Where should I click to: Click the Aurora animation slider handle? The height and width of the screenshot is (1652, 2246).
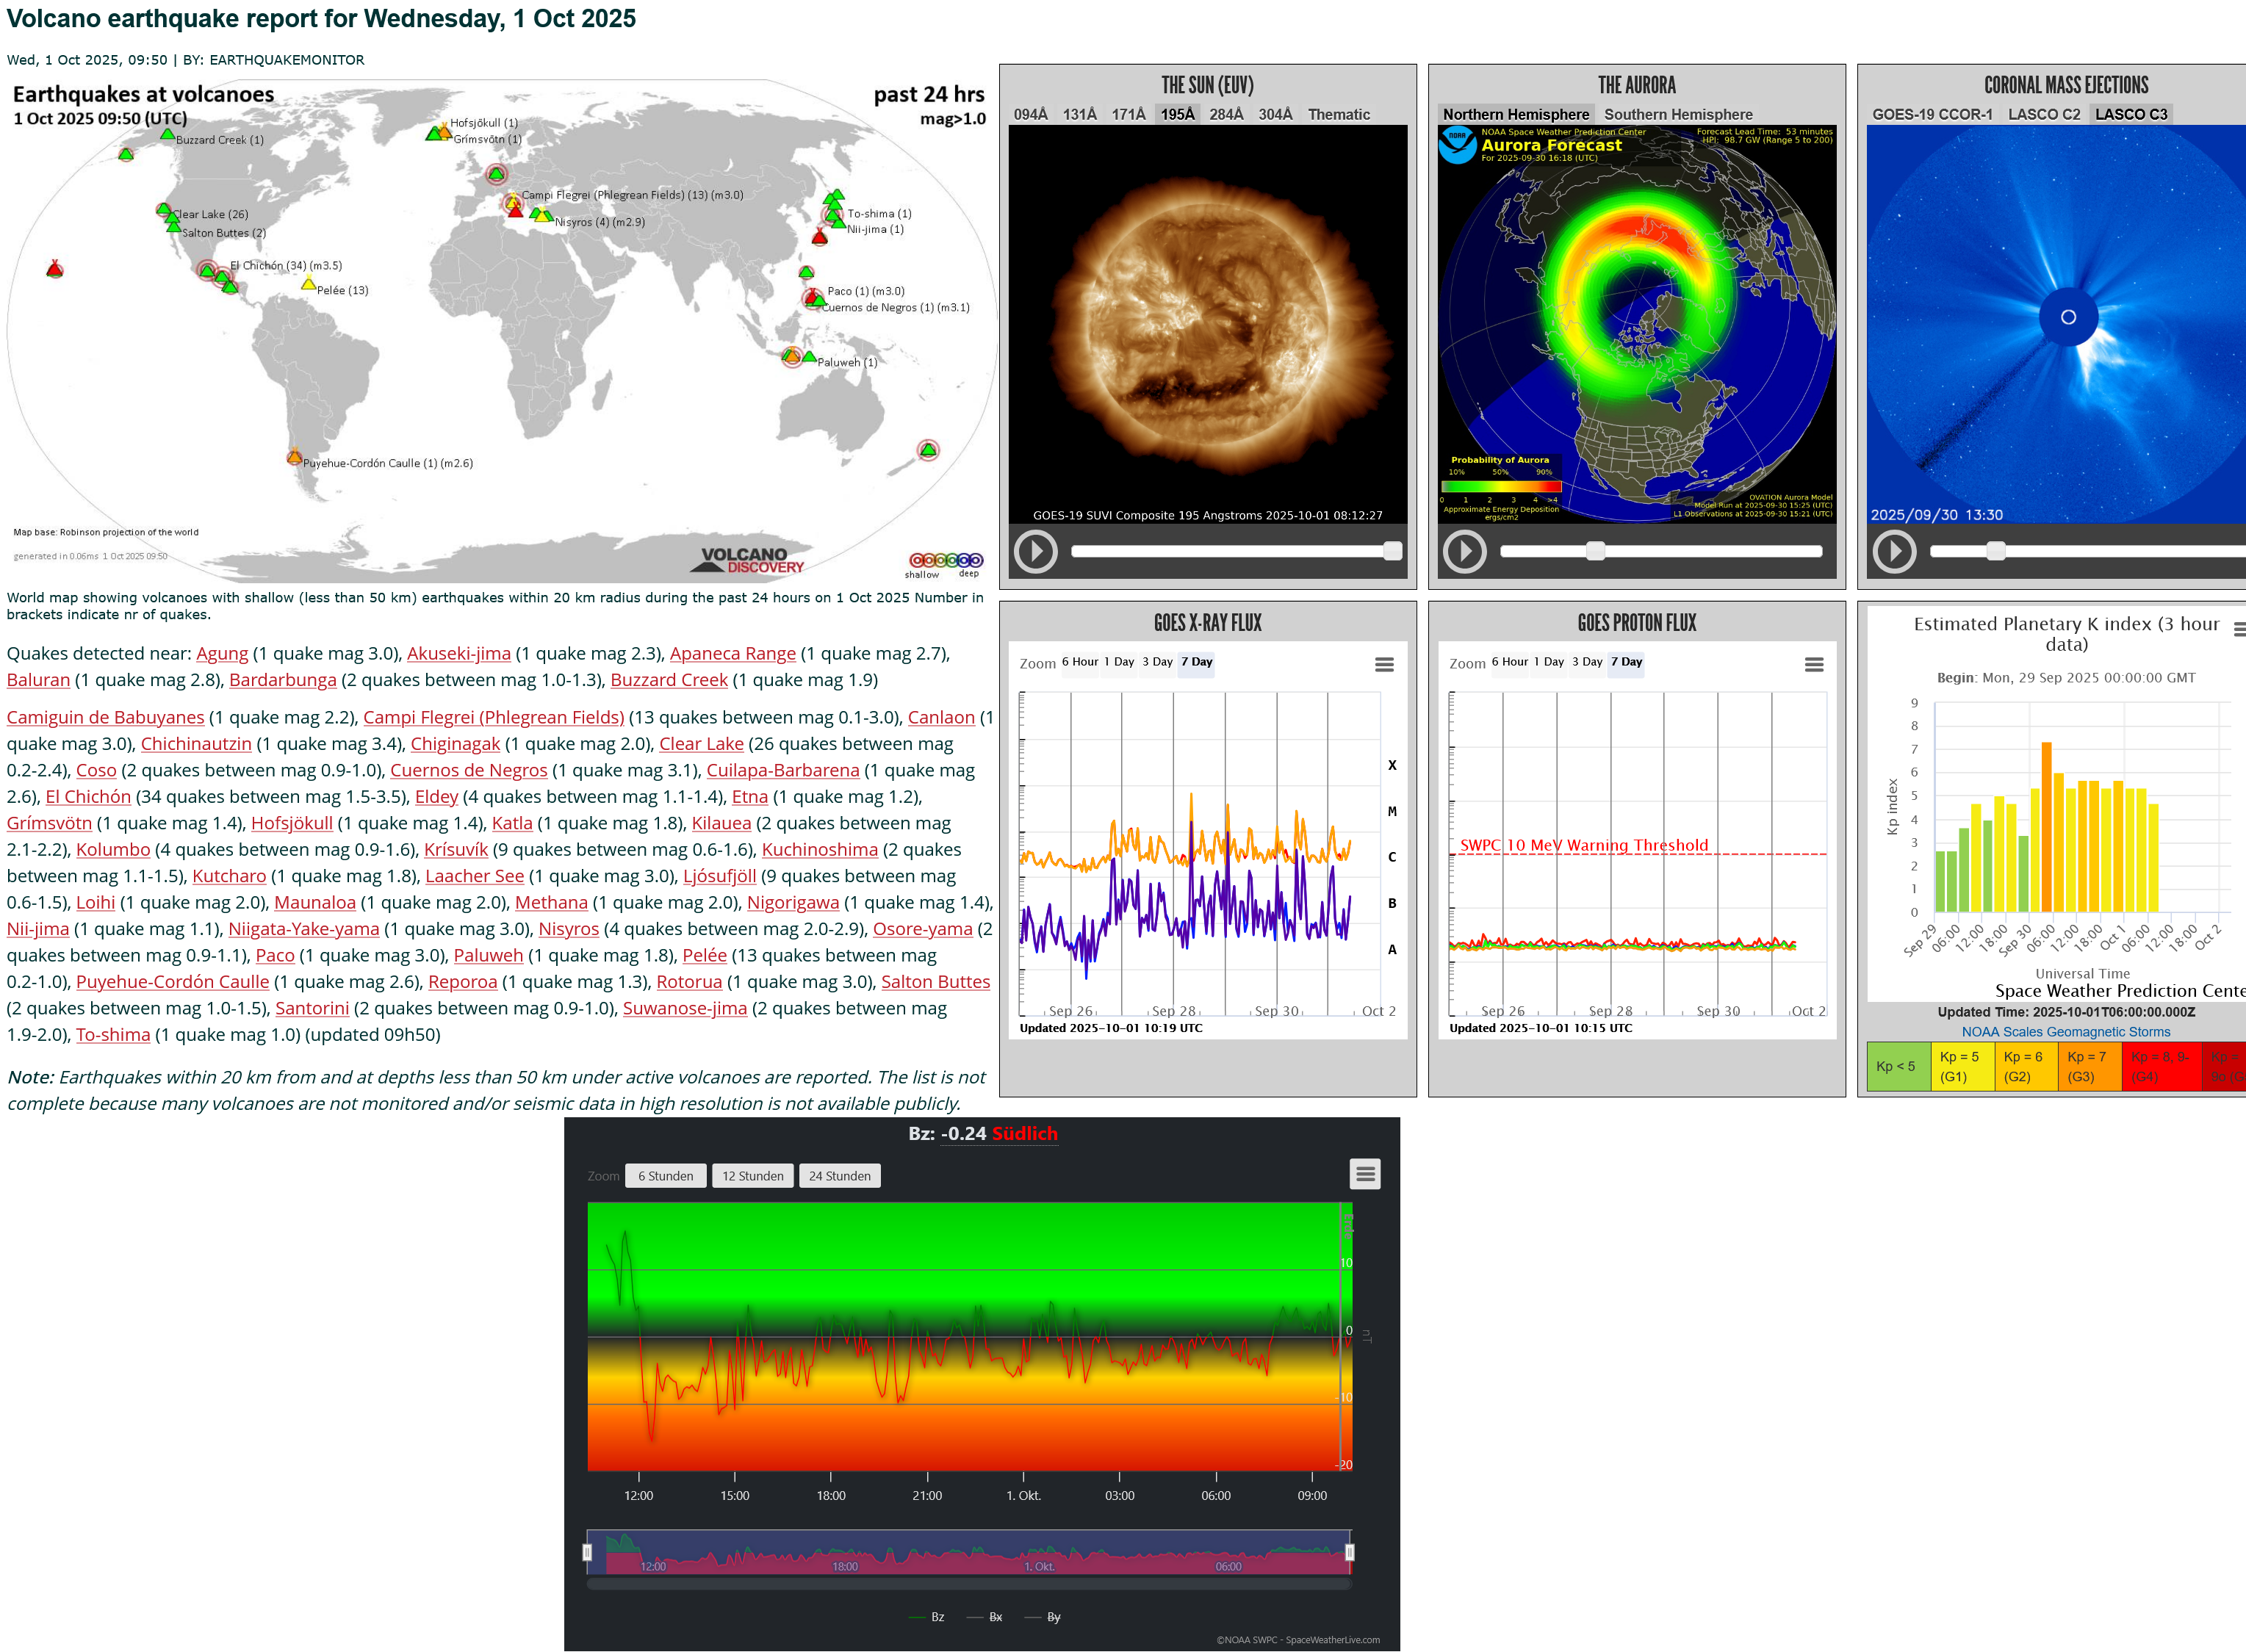(1595, 551)
